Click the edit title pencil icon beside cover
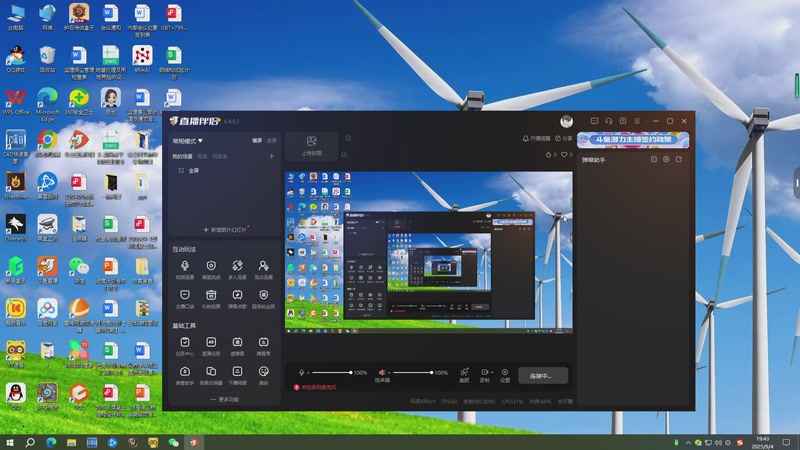The width and height of the screenshot is (800, 450). [x=348, y=138]
